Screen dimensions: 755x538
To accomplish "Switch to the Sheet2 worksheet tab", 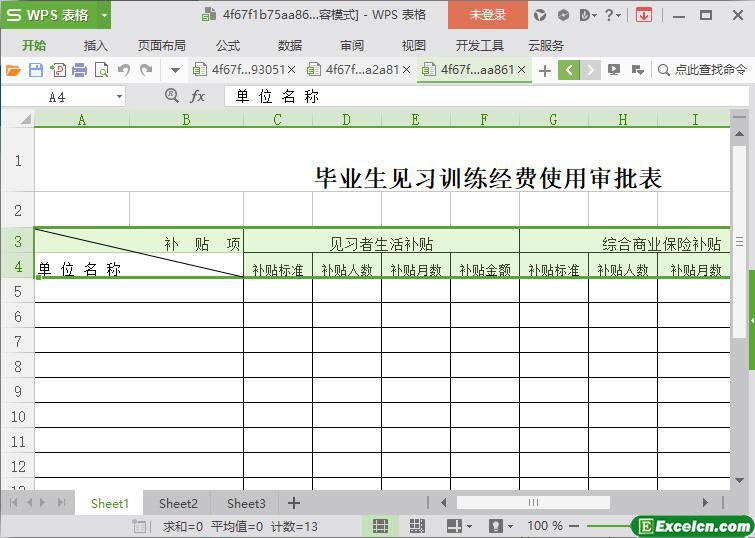I will pos(178,503).
